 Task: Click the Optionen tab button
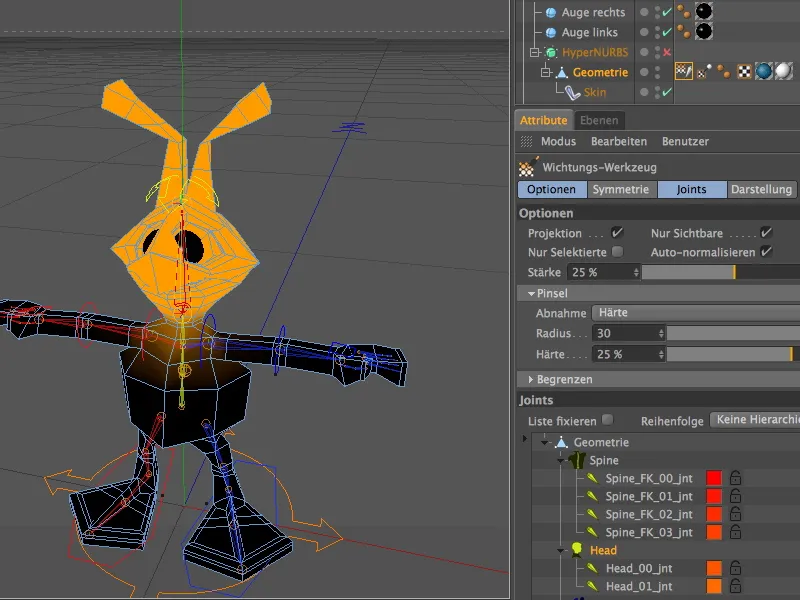[x=552, y=189]
